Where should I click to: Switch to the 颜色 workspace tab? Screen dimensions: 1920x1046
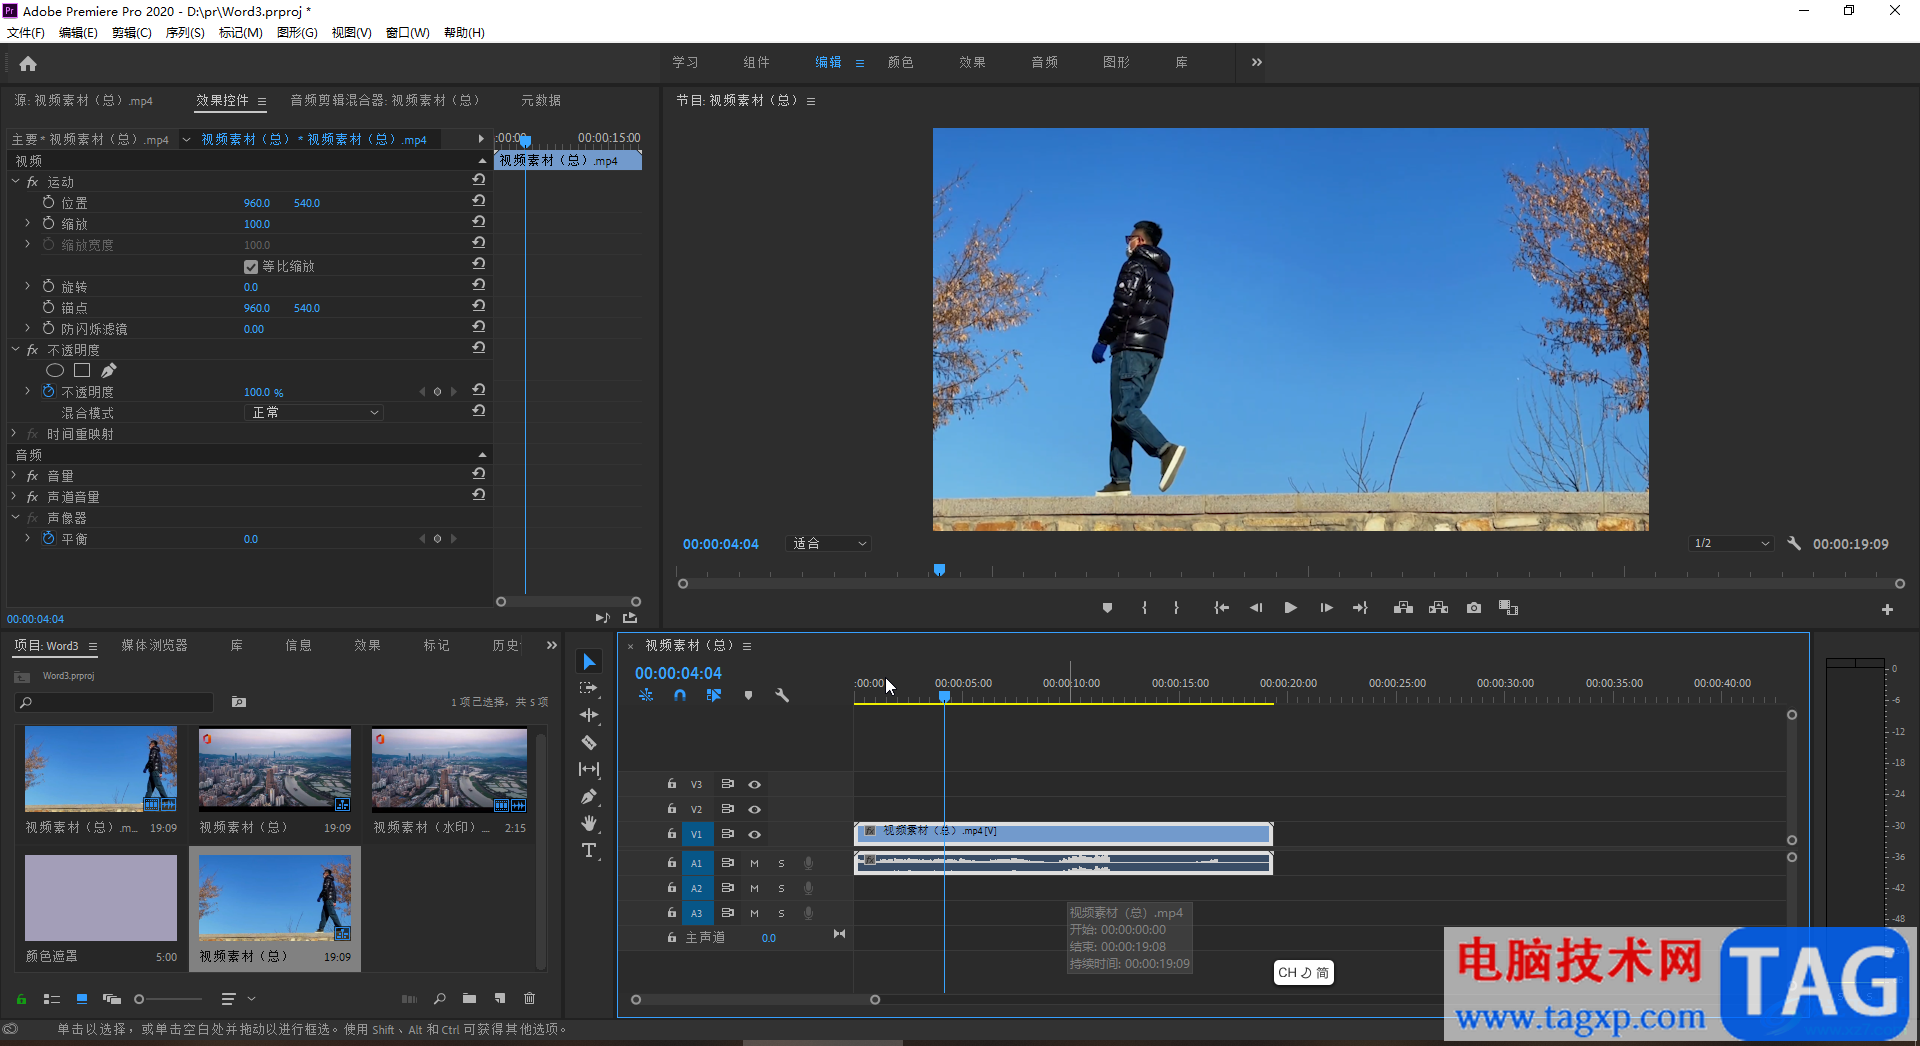click(x=900, y=62)
